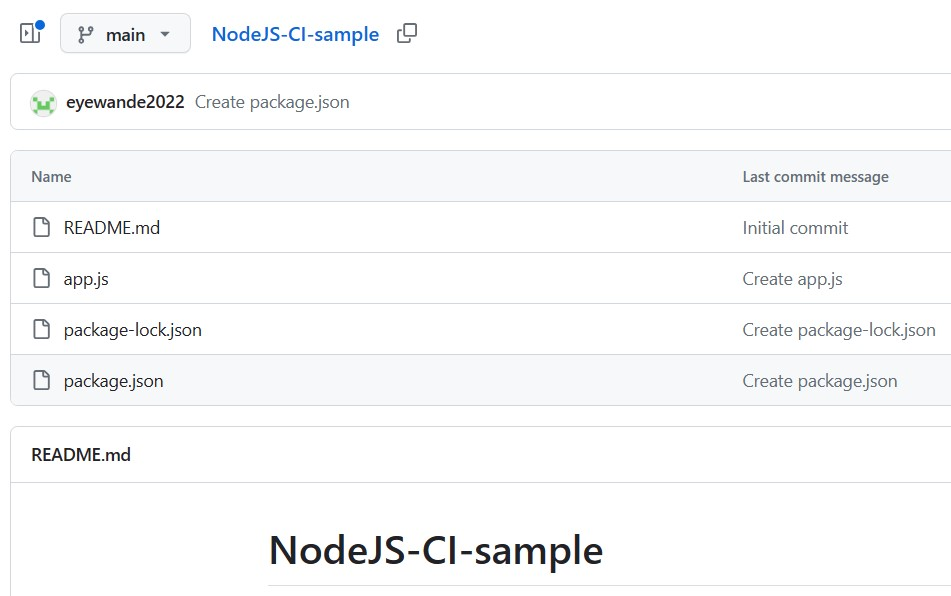The width and height of the screenshot is (951, 596).
Task: Open the NodeJS-CI-sample repository link
Action: pos(295,32)
